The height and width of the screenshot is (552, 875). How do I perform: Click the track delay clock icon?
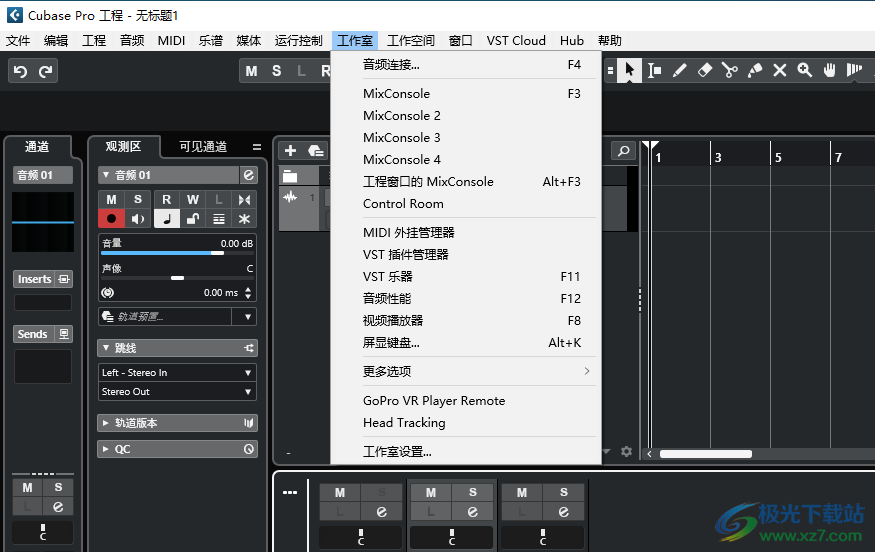pyautogui.click(x=108, y=292)
